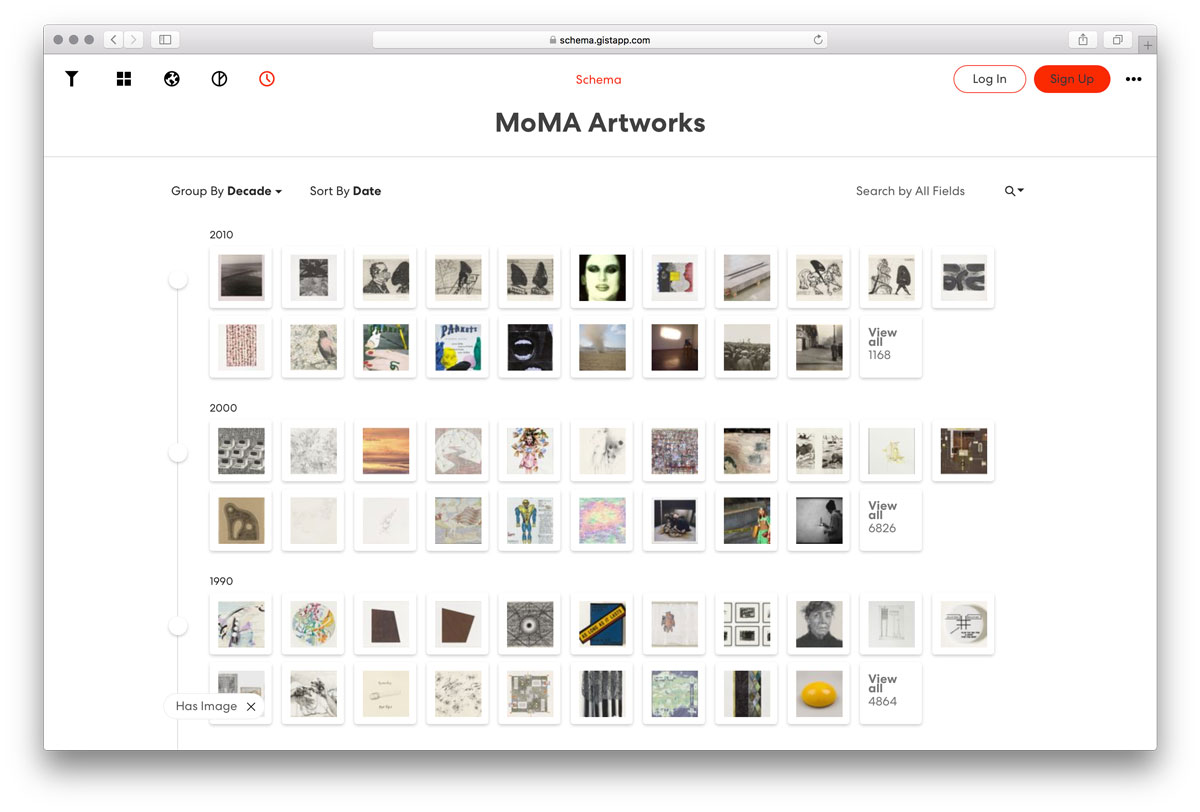Expand the Group By Decade dropdown
The width and height of the screenshot is (1200, 812).
[226, 191]
